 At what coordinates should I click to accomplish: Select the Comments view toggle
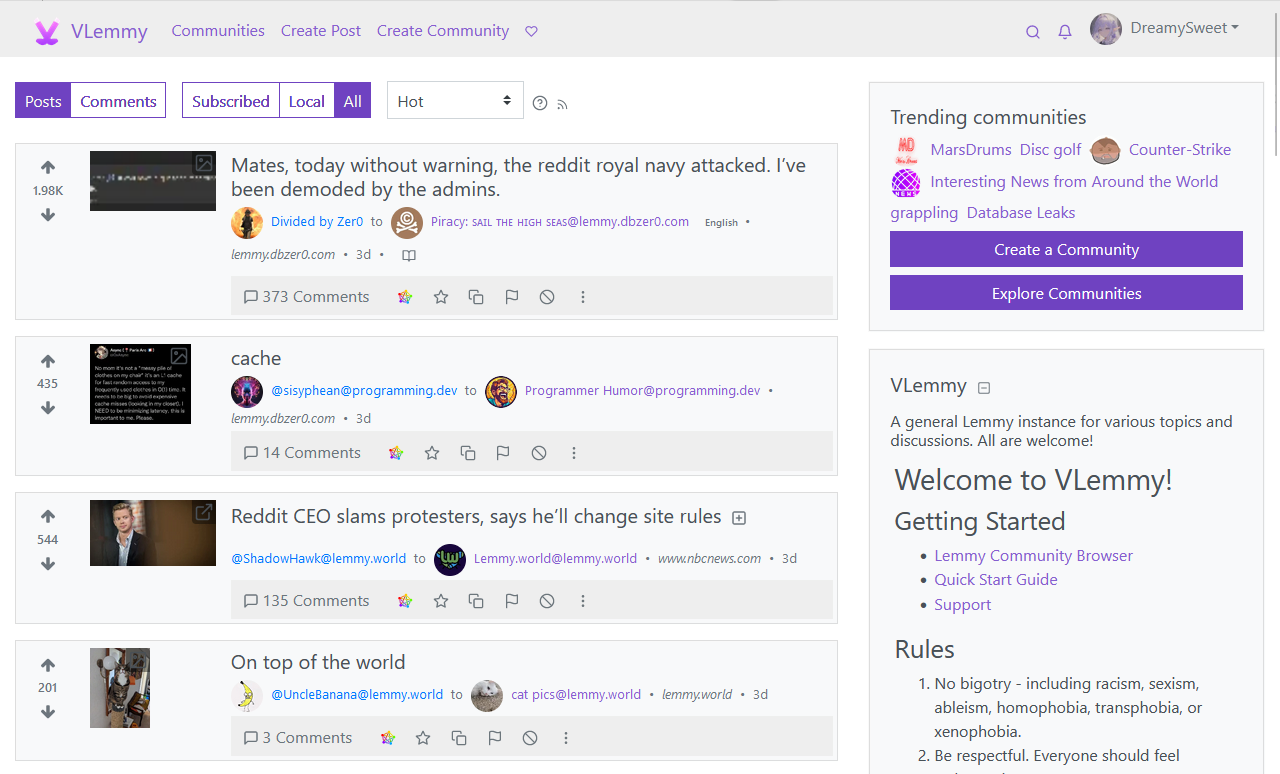[x=118, y=101]
